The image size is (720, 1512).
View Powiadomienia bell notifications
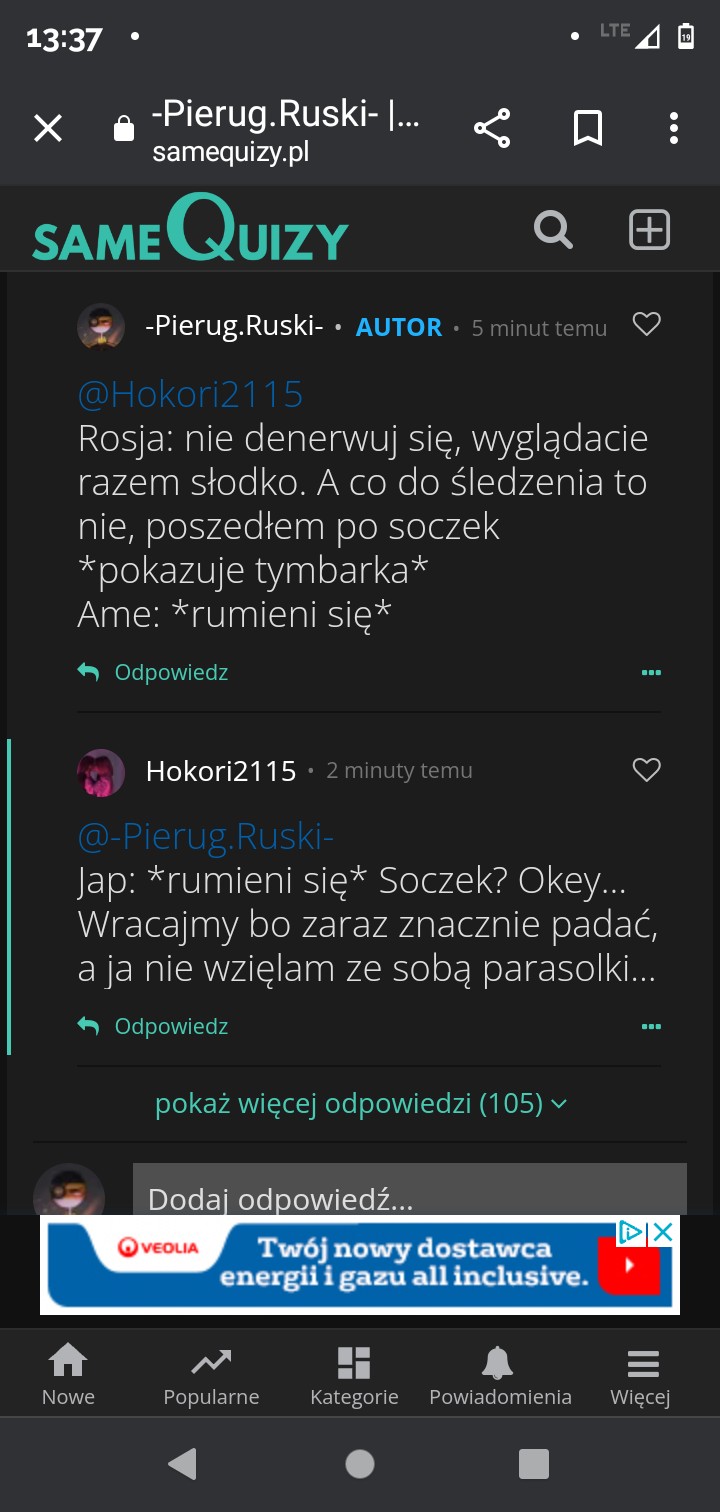coord(500,1376)
